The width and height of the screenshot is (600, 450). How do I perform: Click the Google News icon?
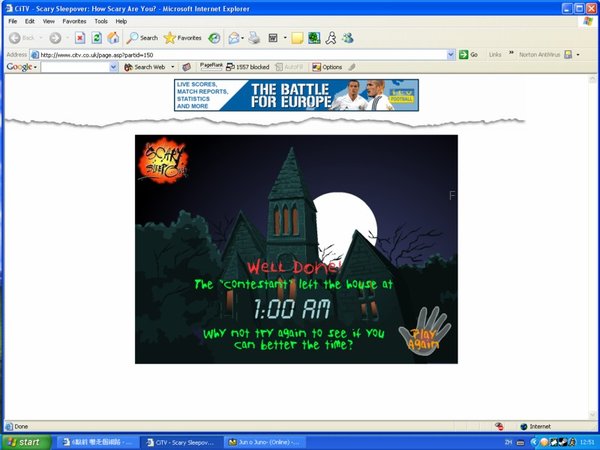click(186, 67)
